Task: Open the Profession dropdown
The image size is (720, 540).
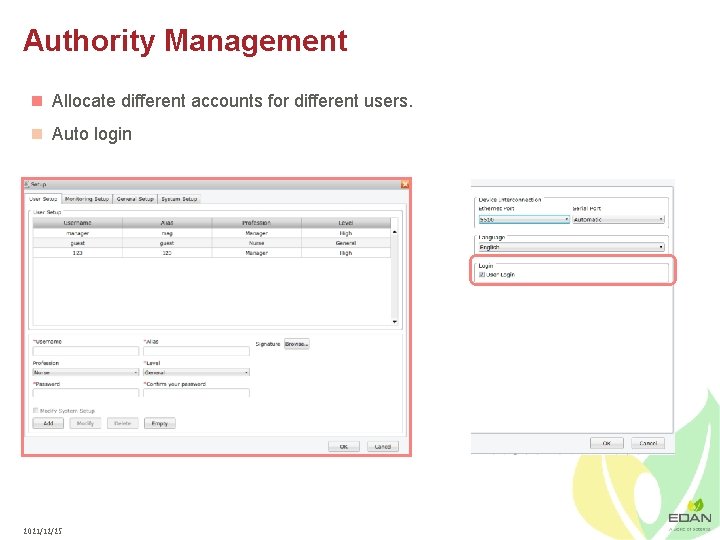Action: [x=85, y=372]
